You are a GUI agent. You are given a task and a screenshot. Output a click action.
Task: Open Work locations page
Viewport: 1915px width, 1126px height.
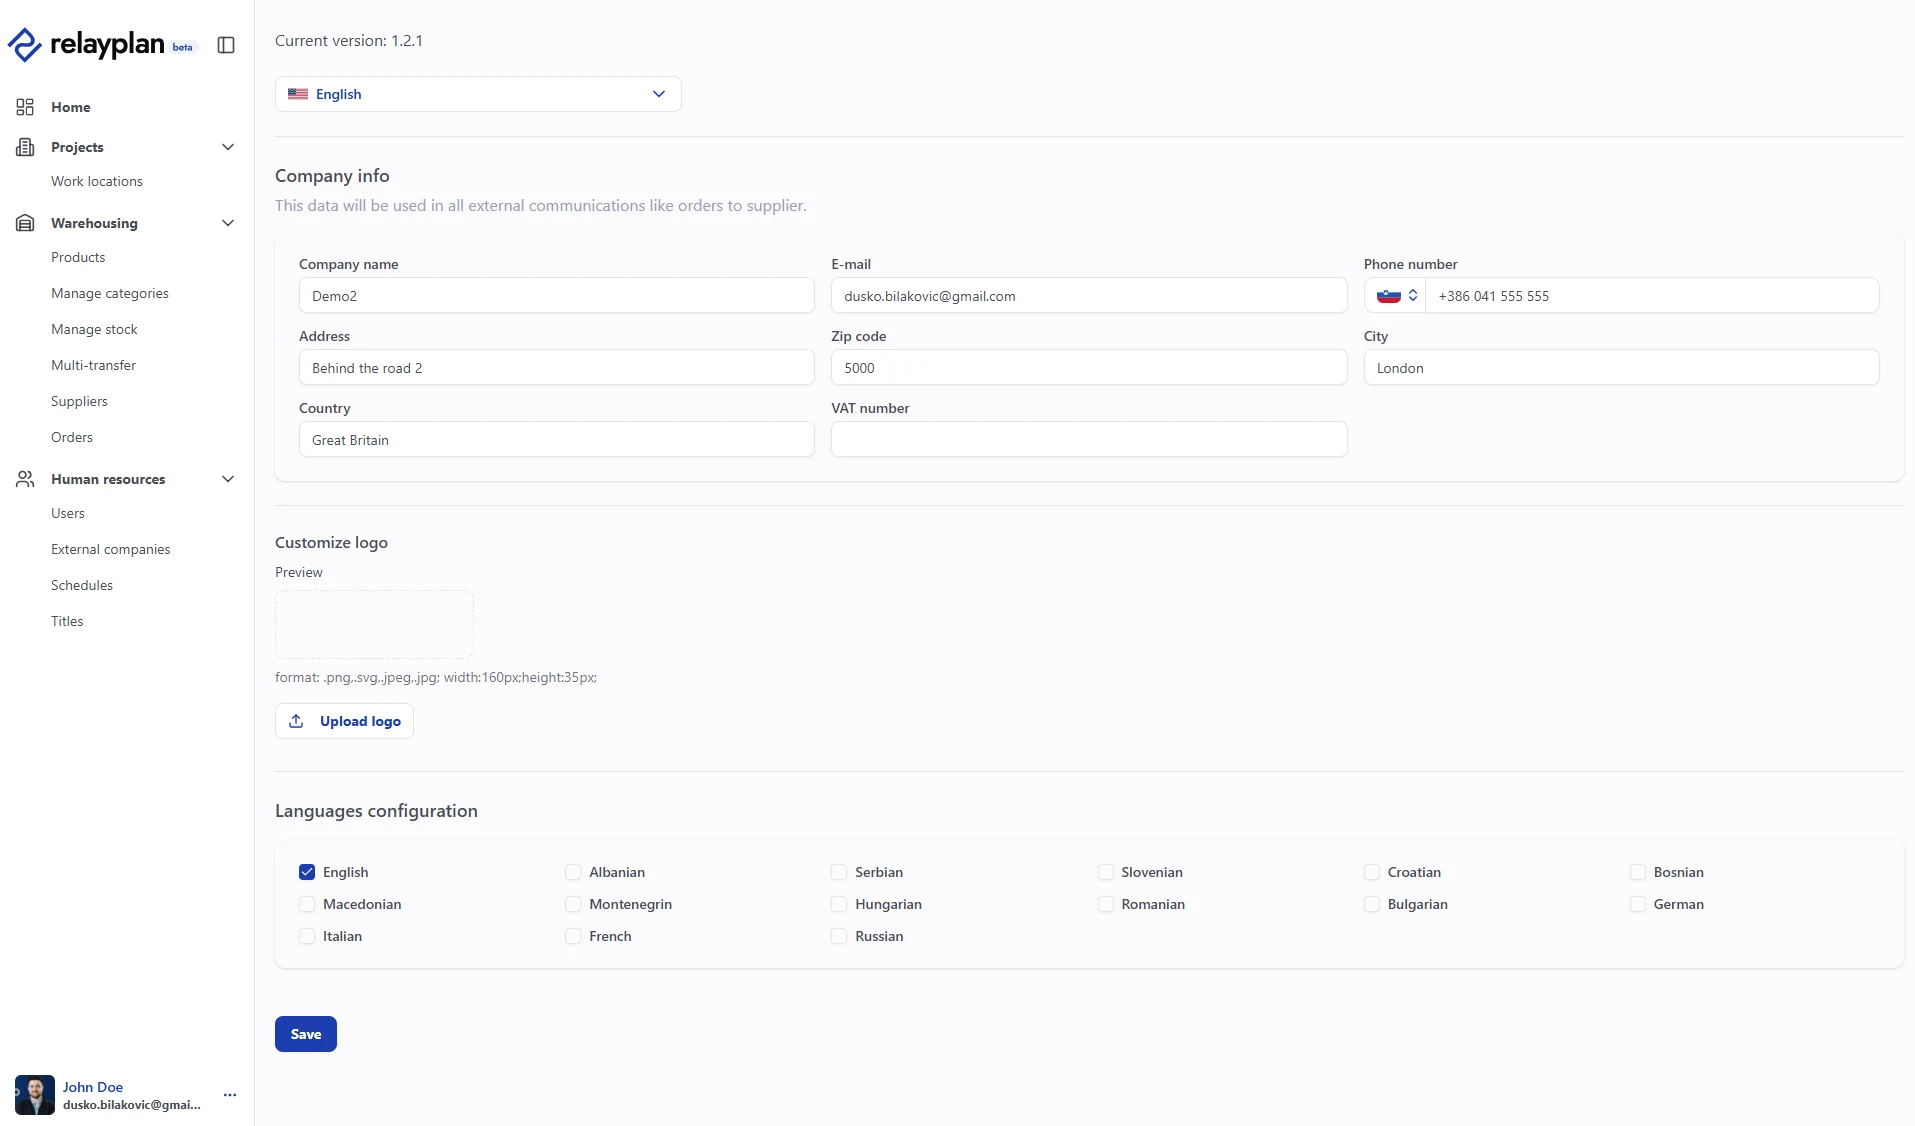pos(97,181)
